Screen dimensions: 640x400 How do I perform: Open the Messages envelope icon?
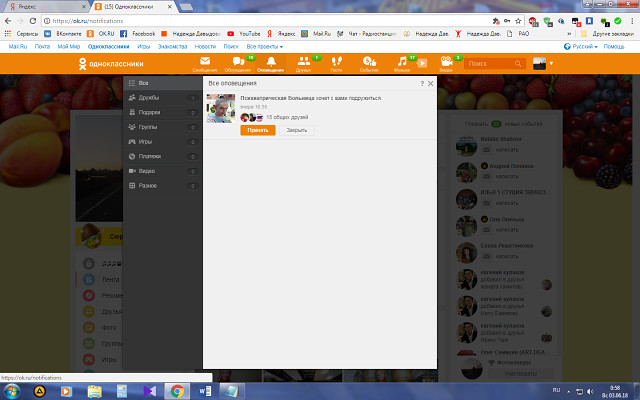tap(205, 62)
